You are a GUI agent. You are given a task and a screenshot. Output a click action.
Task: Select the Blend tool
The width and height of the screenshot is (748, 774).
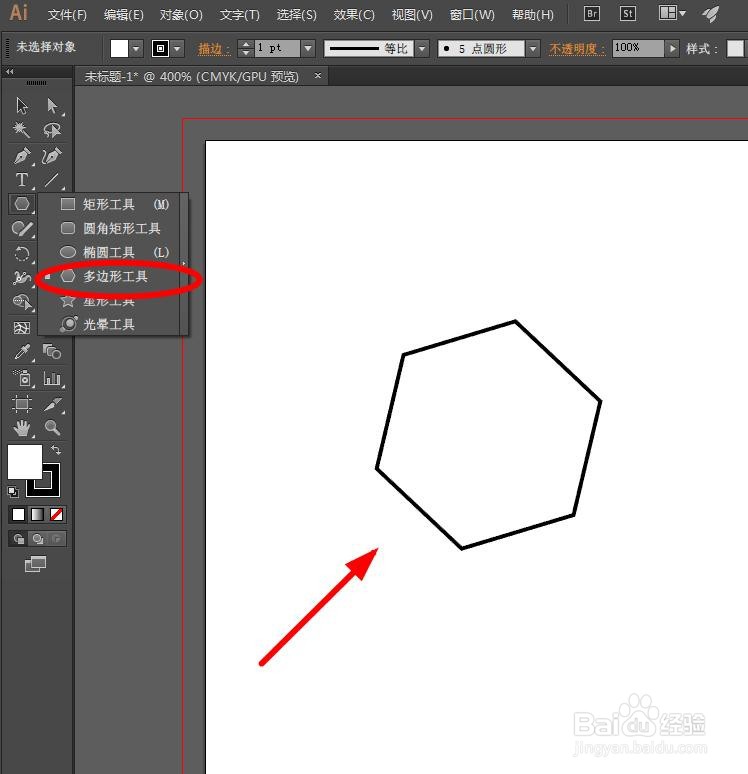coord(52,351)
